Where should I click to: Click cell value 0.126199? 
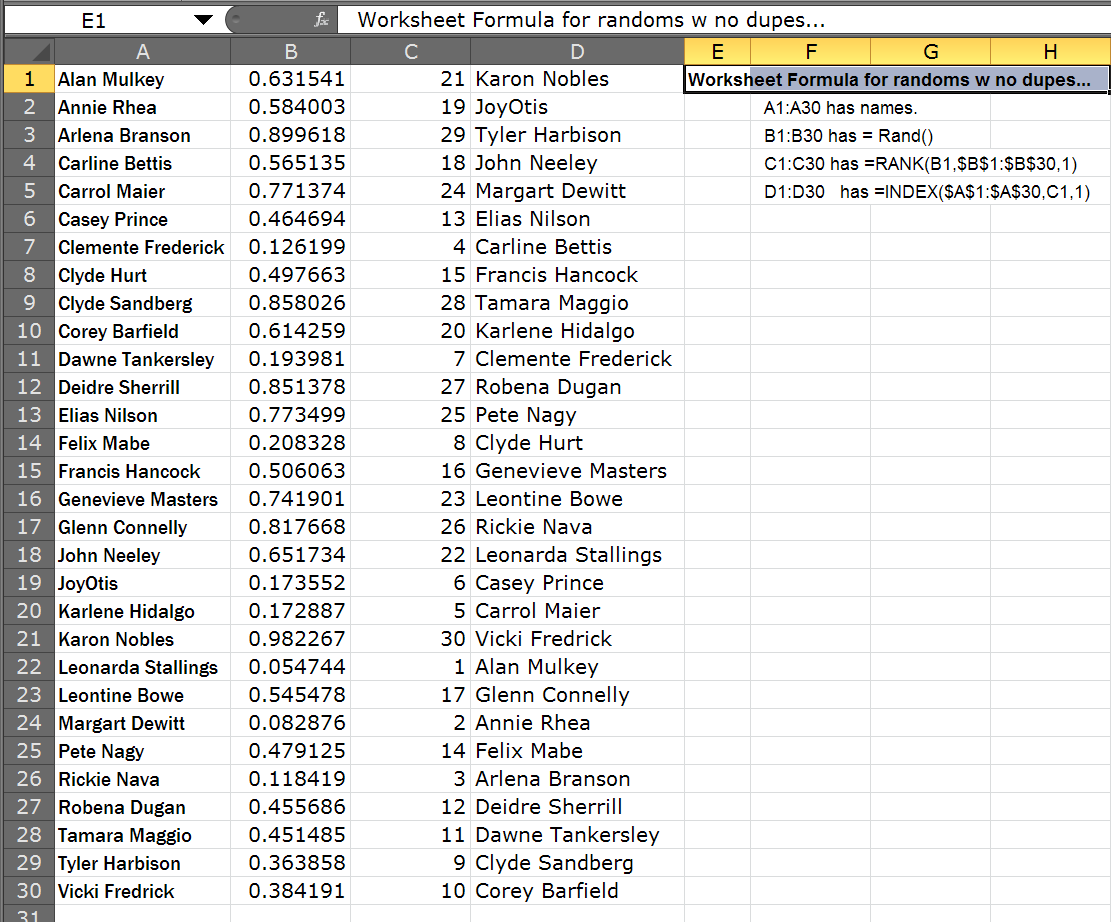(291, 247)
